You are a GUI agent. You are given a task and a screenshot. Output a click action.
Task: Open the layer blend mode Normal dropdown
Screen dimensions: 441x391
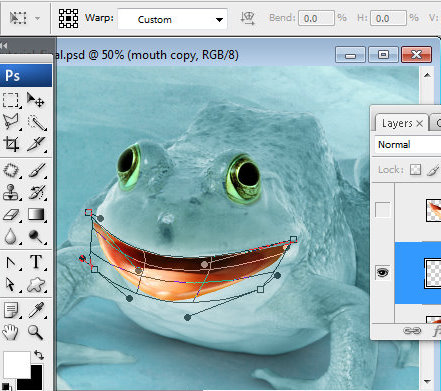pos(407,145)
